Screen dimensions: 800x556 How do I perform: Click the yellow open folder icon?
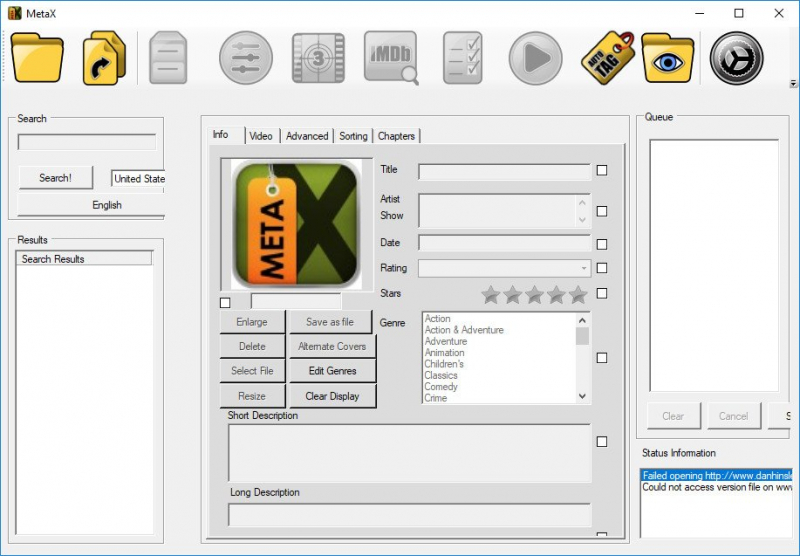(x=38, y=58)
